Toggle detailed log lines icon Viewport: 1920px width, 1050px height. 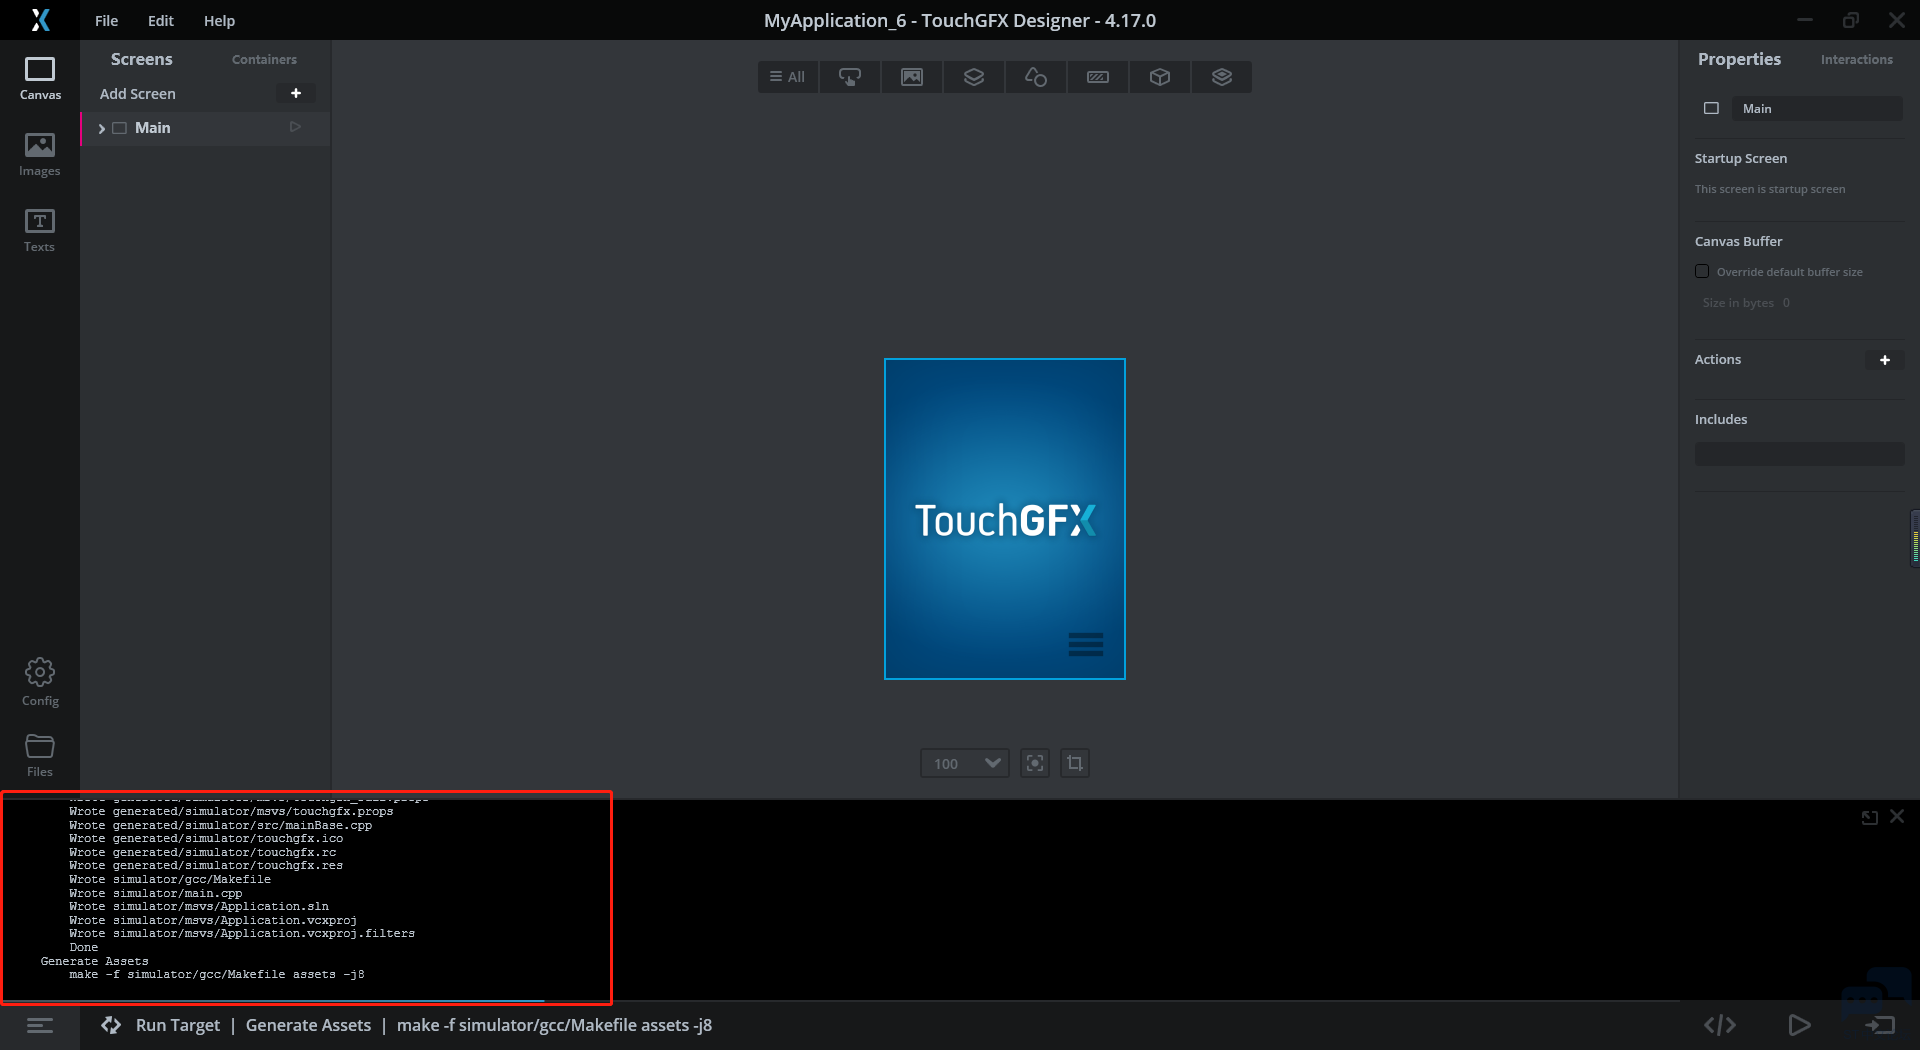tap(40, 1025)
